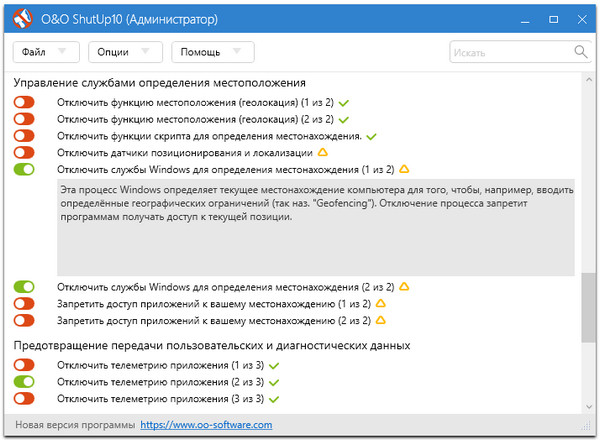Open the Файл dropdown menu
Viewport: 600px width, 440px height.
tap(46, 51)
